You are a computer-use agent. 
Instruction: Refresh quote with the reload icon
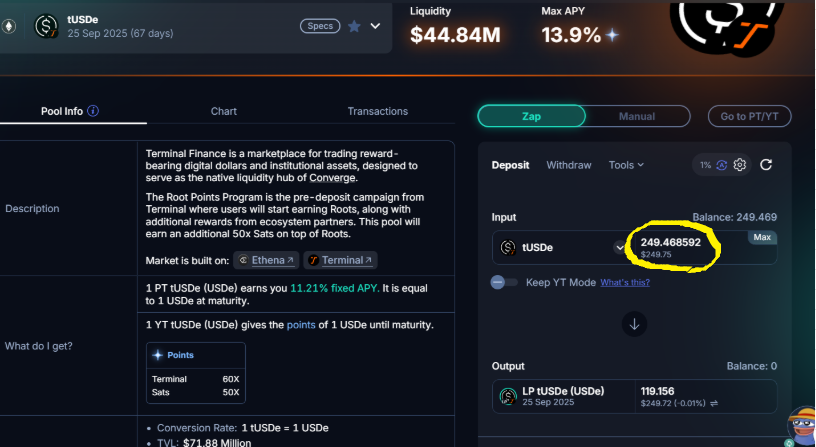click(x=766, y=165)
